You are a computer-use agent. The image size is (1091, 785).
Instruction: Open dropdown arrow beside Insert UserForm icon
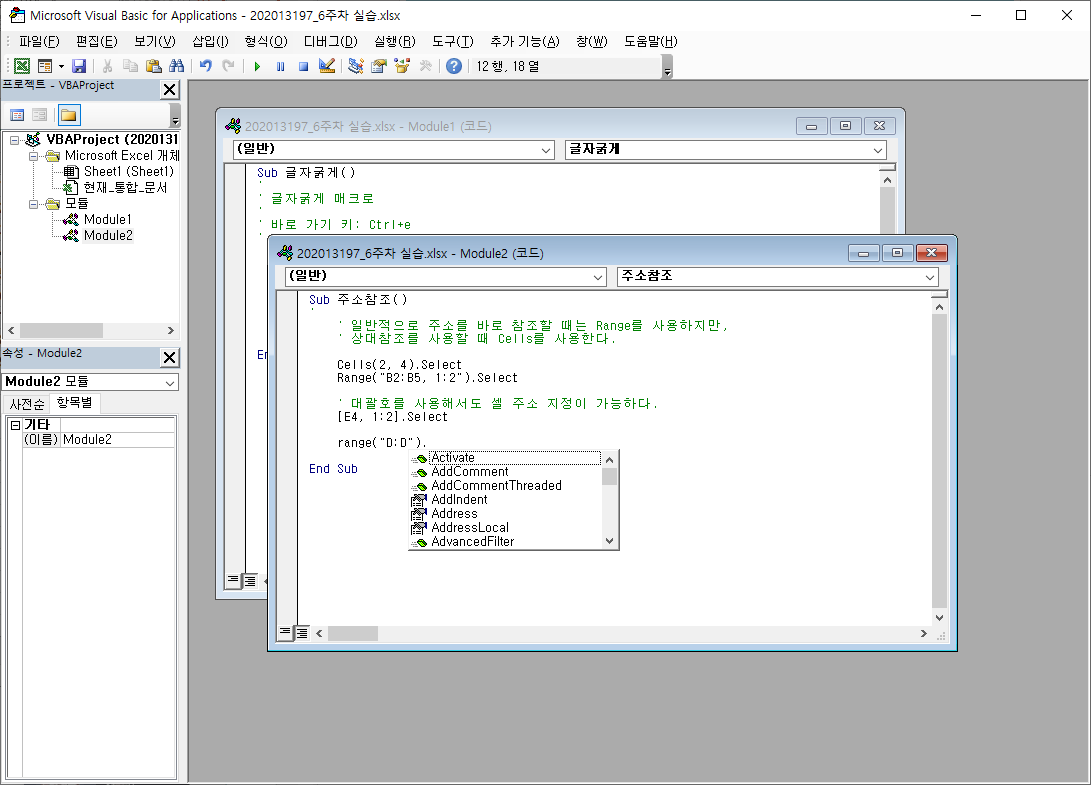[x=61, y=66]
